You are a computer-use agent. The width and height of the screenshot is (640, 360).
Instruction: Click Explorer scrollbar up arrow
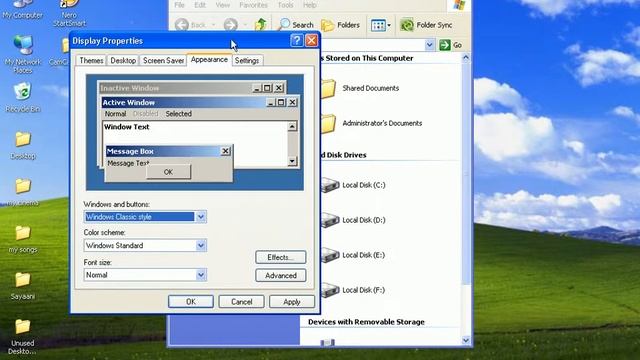(x=466, y=58)
